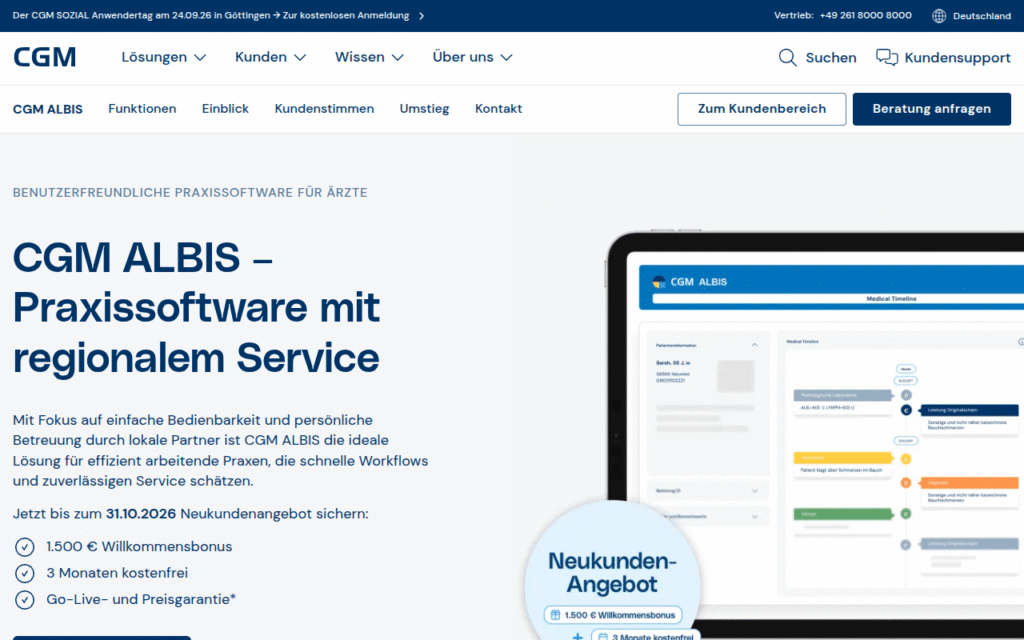
Task: Click the 1.500 € Willkommensbonus pill badge
Action: click(x=613, y=615)
